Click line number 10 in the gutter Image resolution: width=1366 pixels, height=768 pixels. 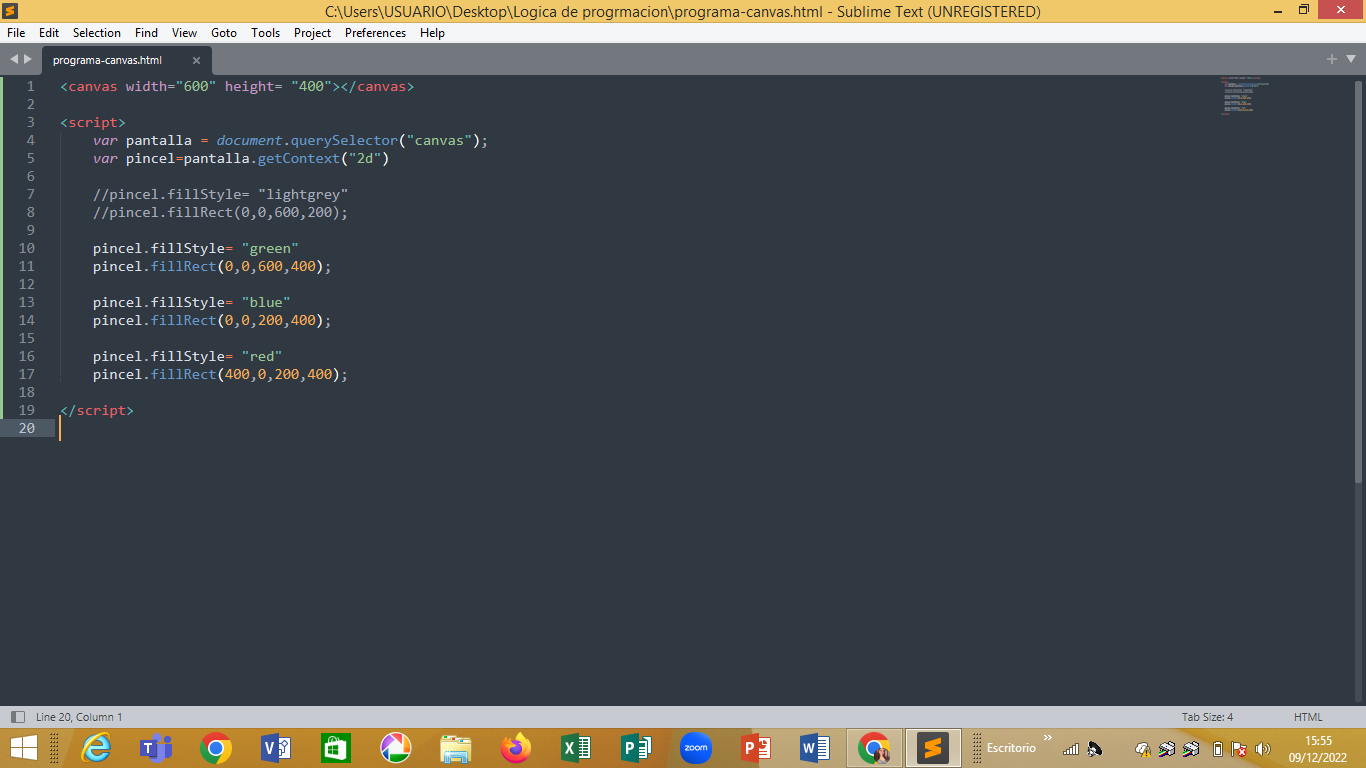click(x=26, y=248)
